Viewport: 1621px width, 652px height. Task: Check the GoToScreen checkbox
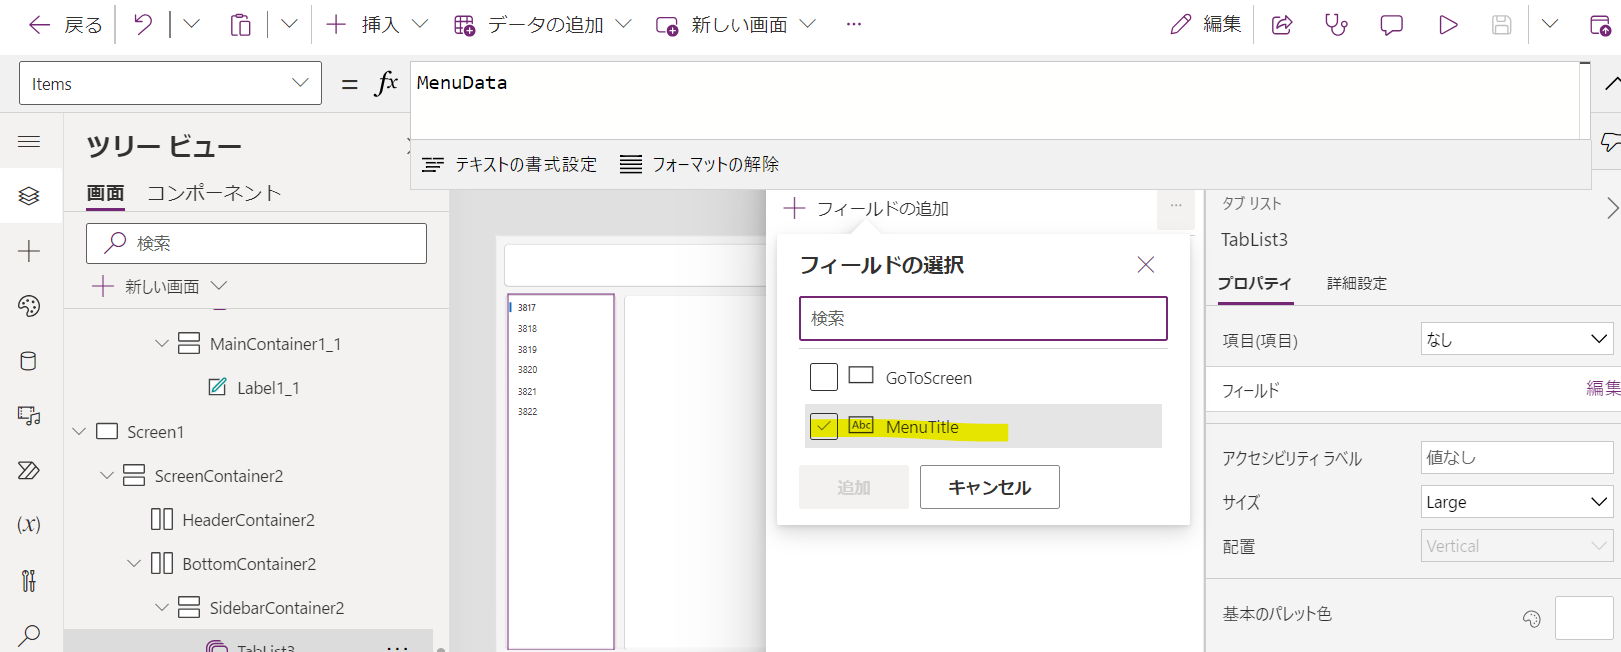click(x=824, y=377)
